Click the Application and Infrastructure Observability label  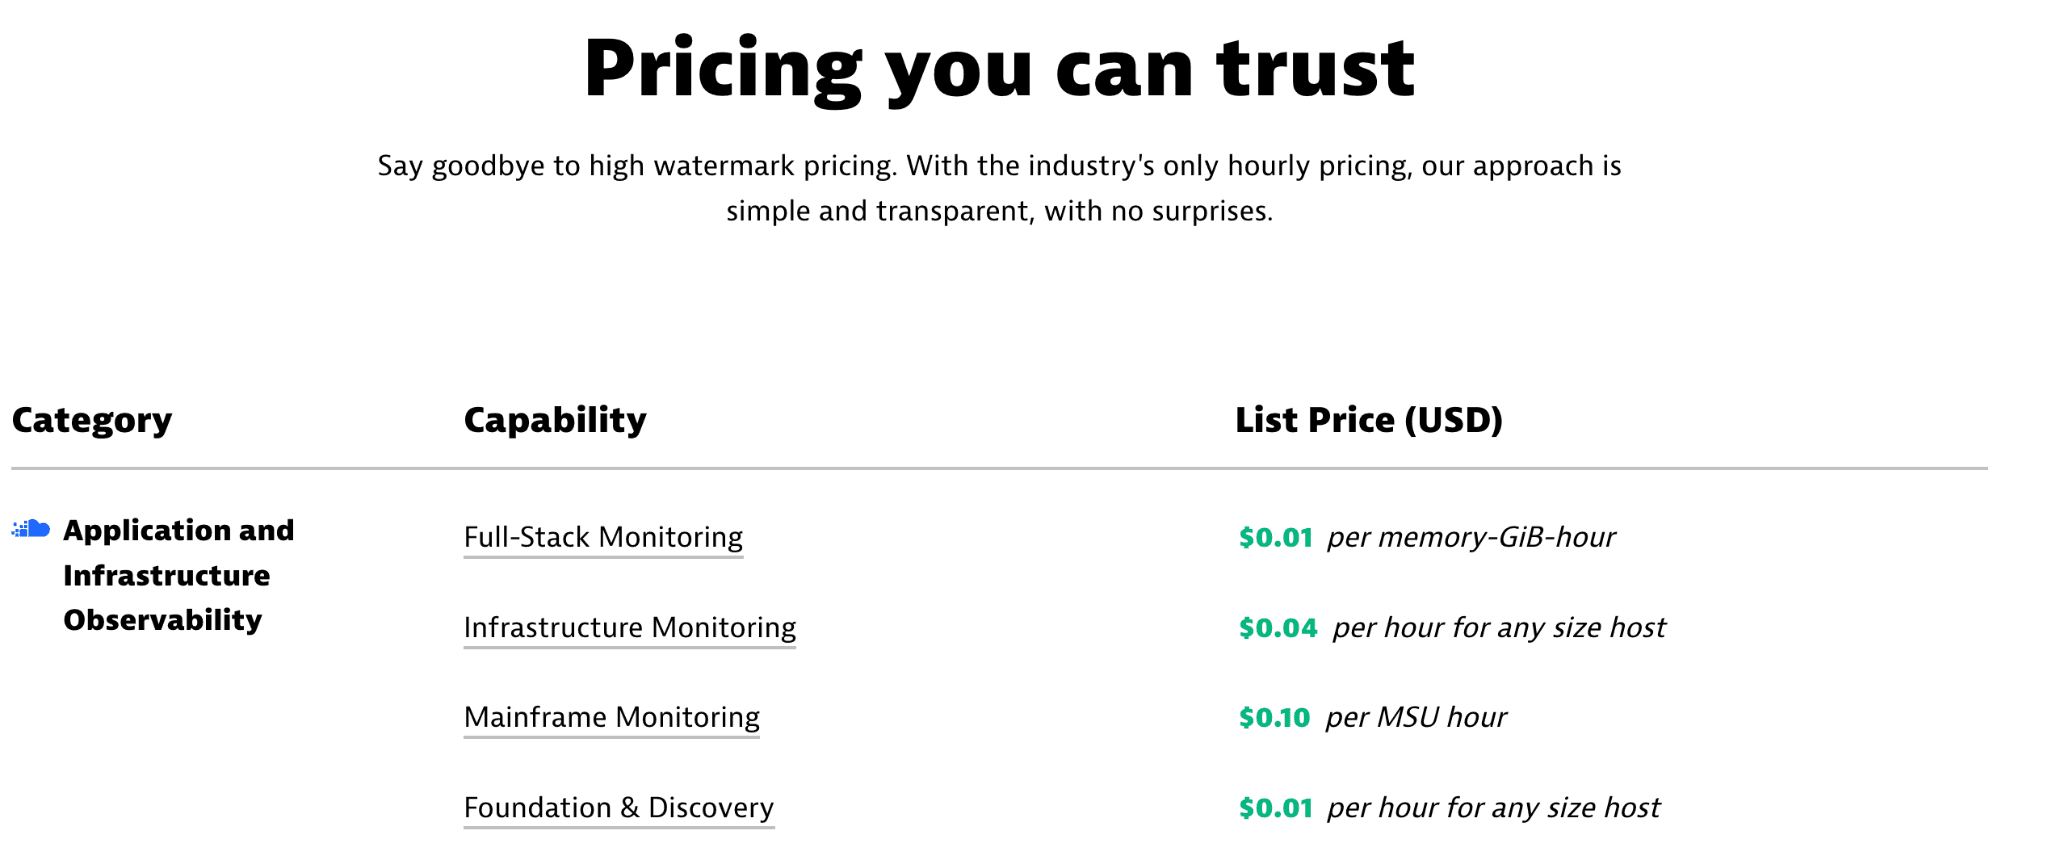[x=179, y=575]
